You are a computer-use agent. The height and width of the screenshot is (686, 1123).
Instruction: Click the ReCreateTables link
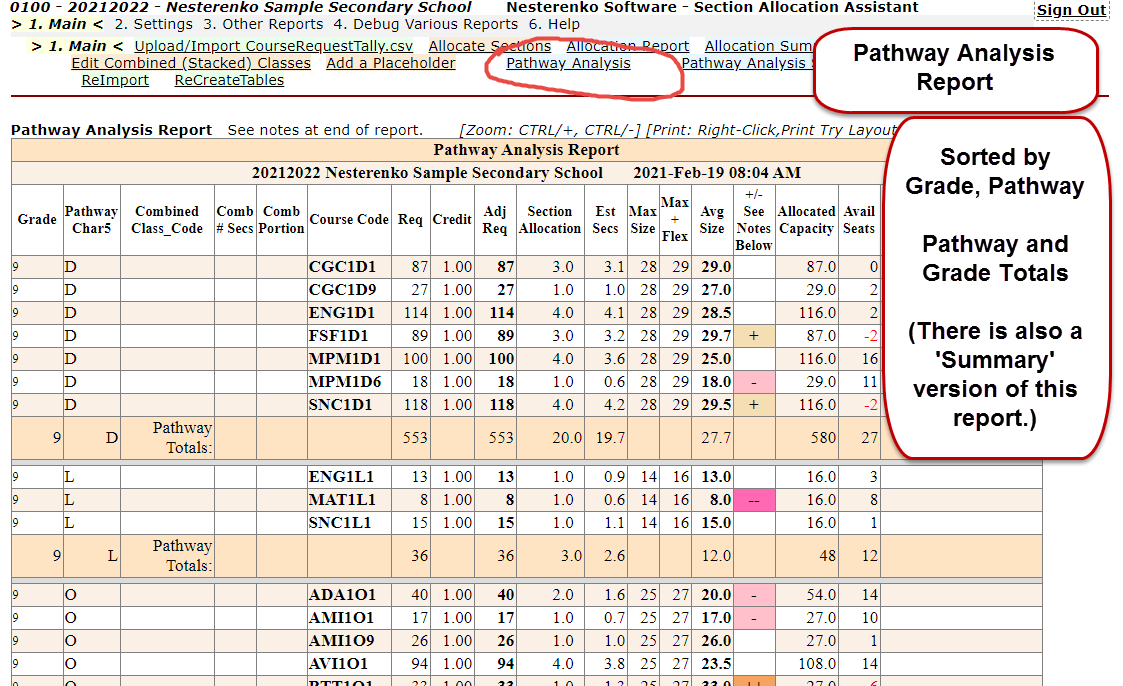point(229,80)
